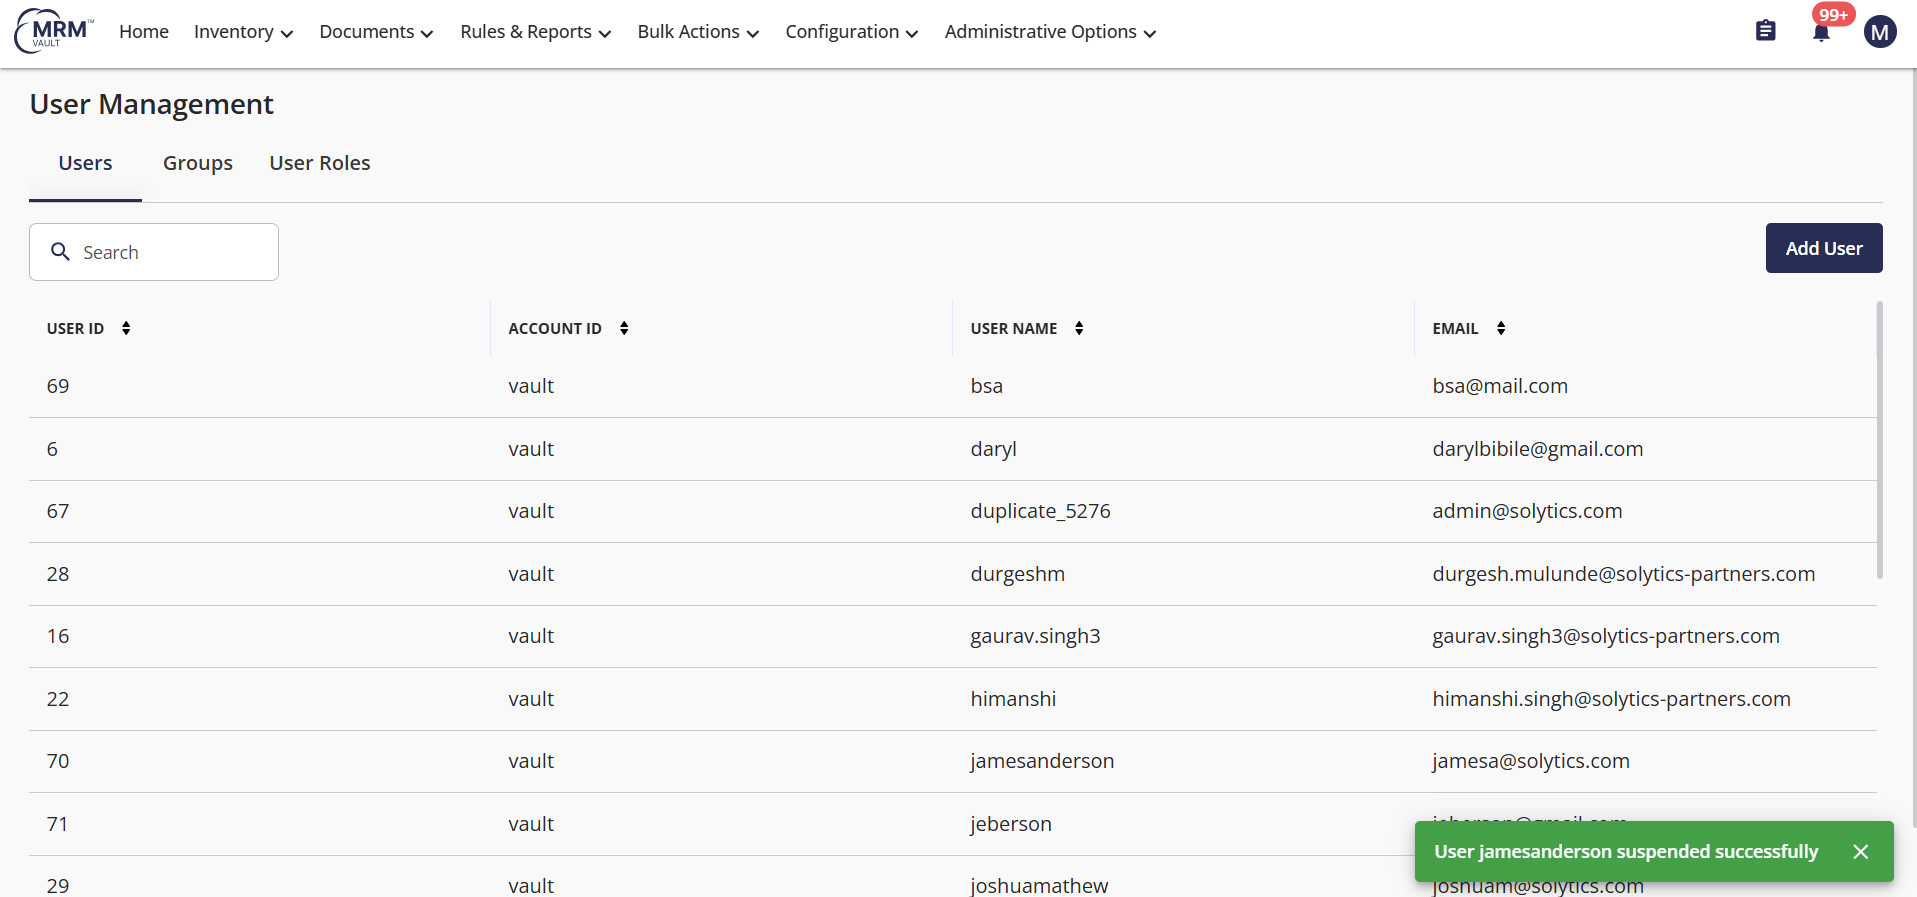Image resolution: width=1917 pixels, height=897 pixels.
Task: Sort table by User Name column
Action: tap(1079, 328)
